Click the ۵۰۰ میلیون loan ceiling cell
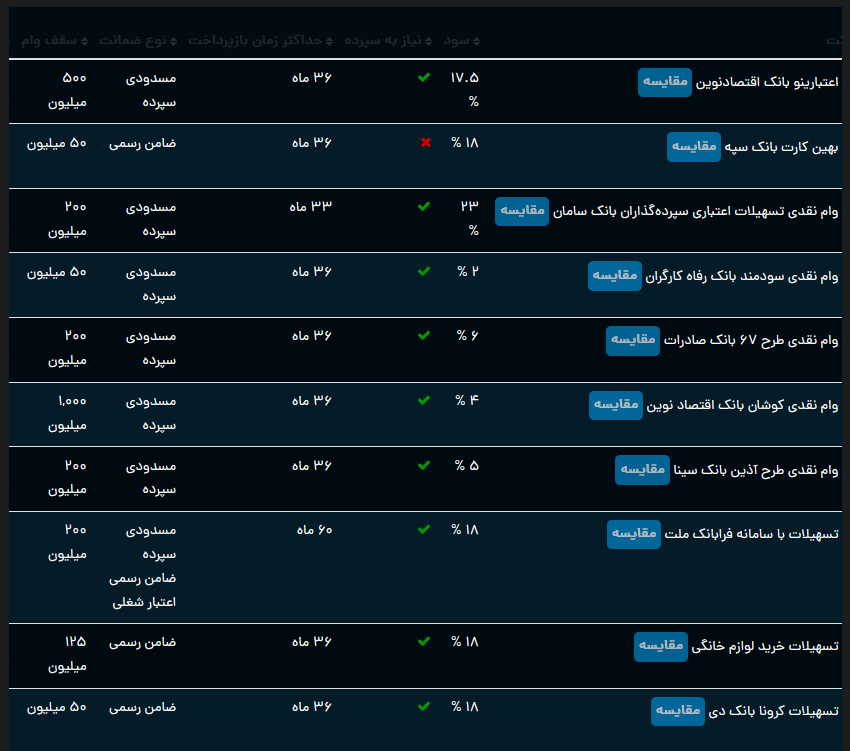850x751 pixels. (67, 90)
